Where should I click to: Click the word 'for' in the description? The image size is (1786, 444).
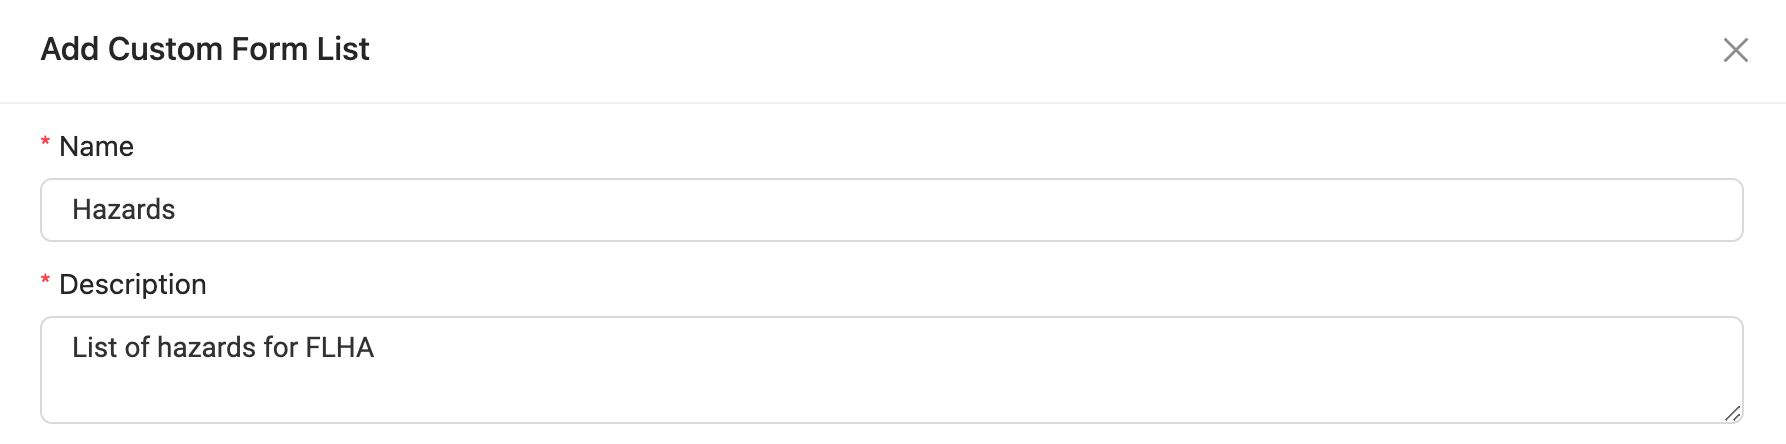click(280, 347)
